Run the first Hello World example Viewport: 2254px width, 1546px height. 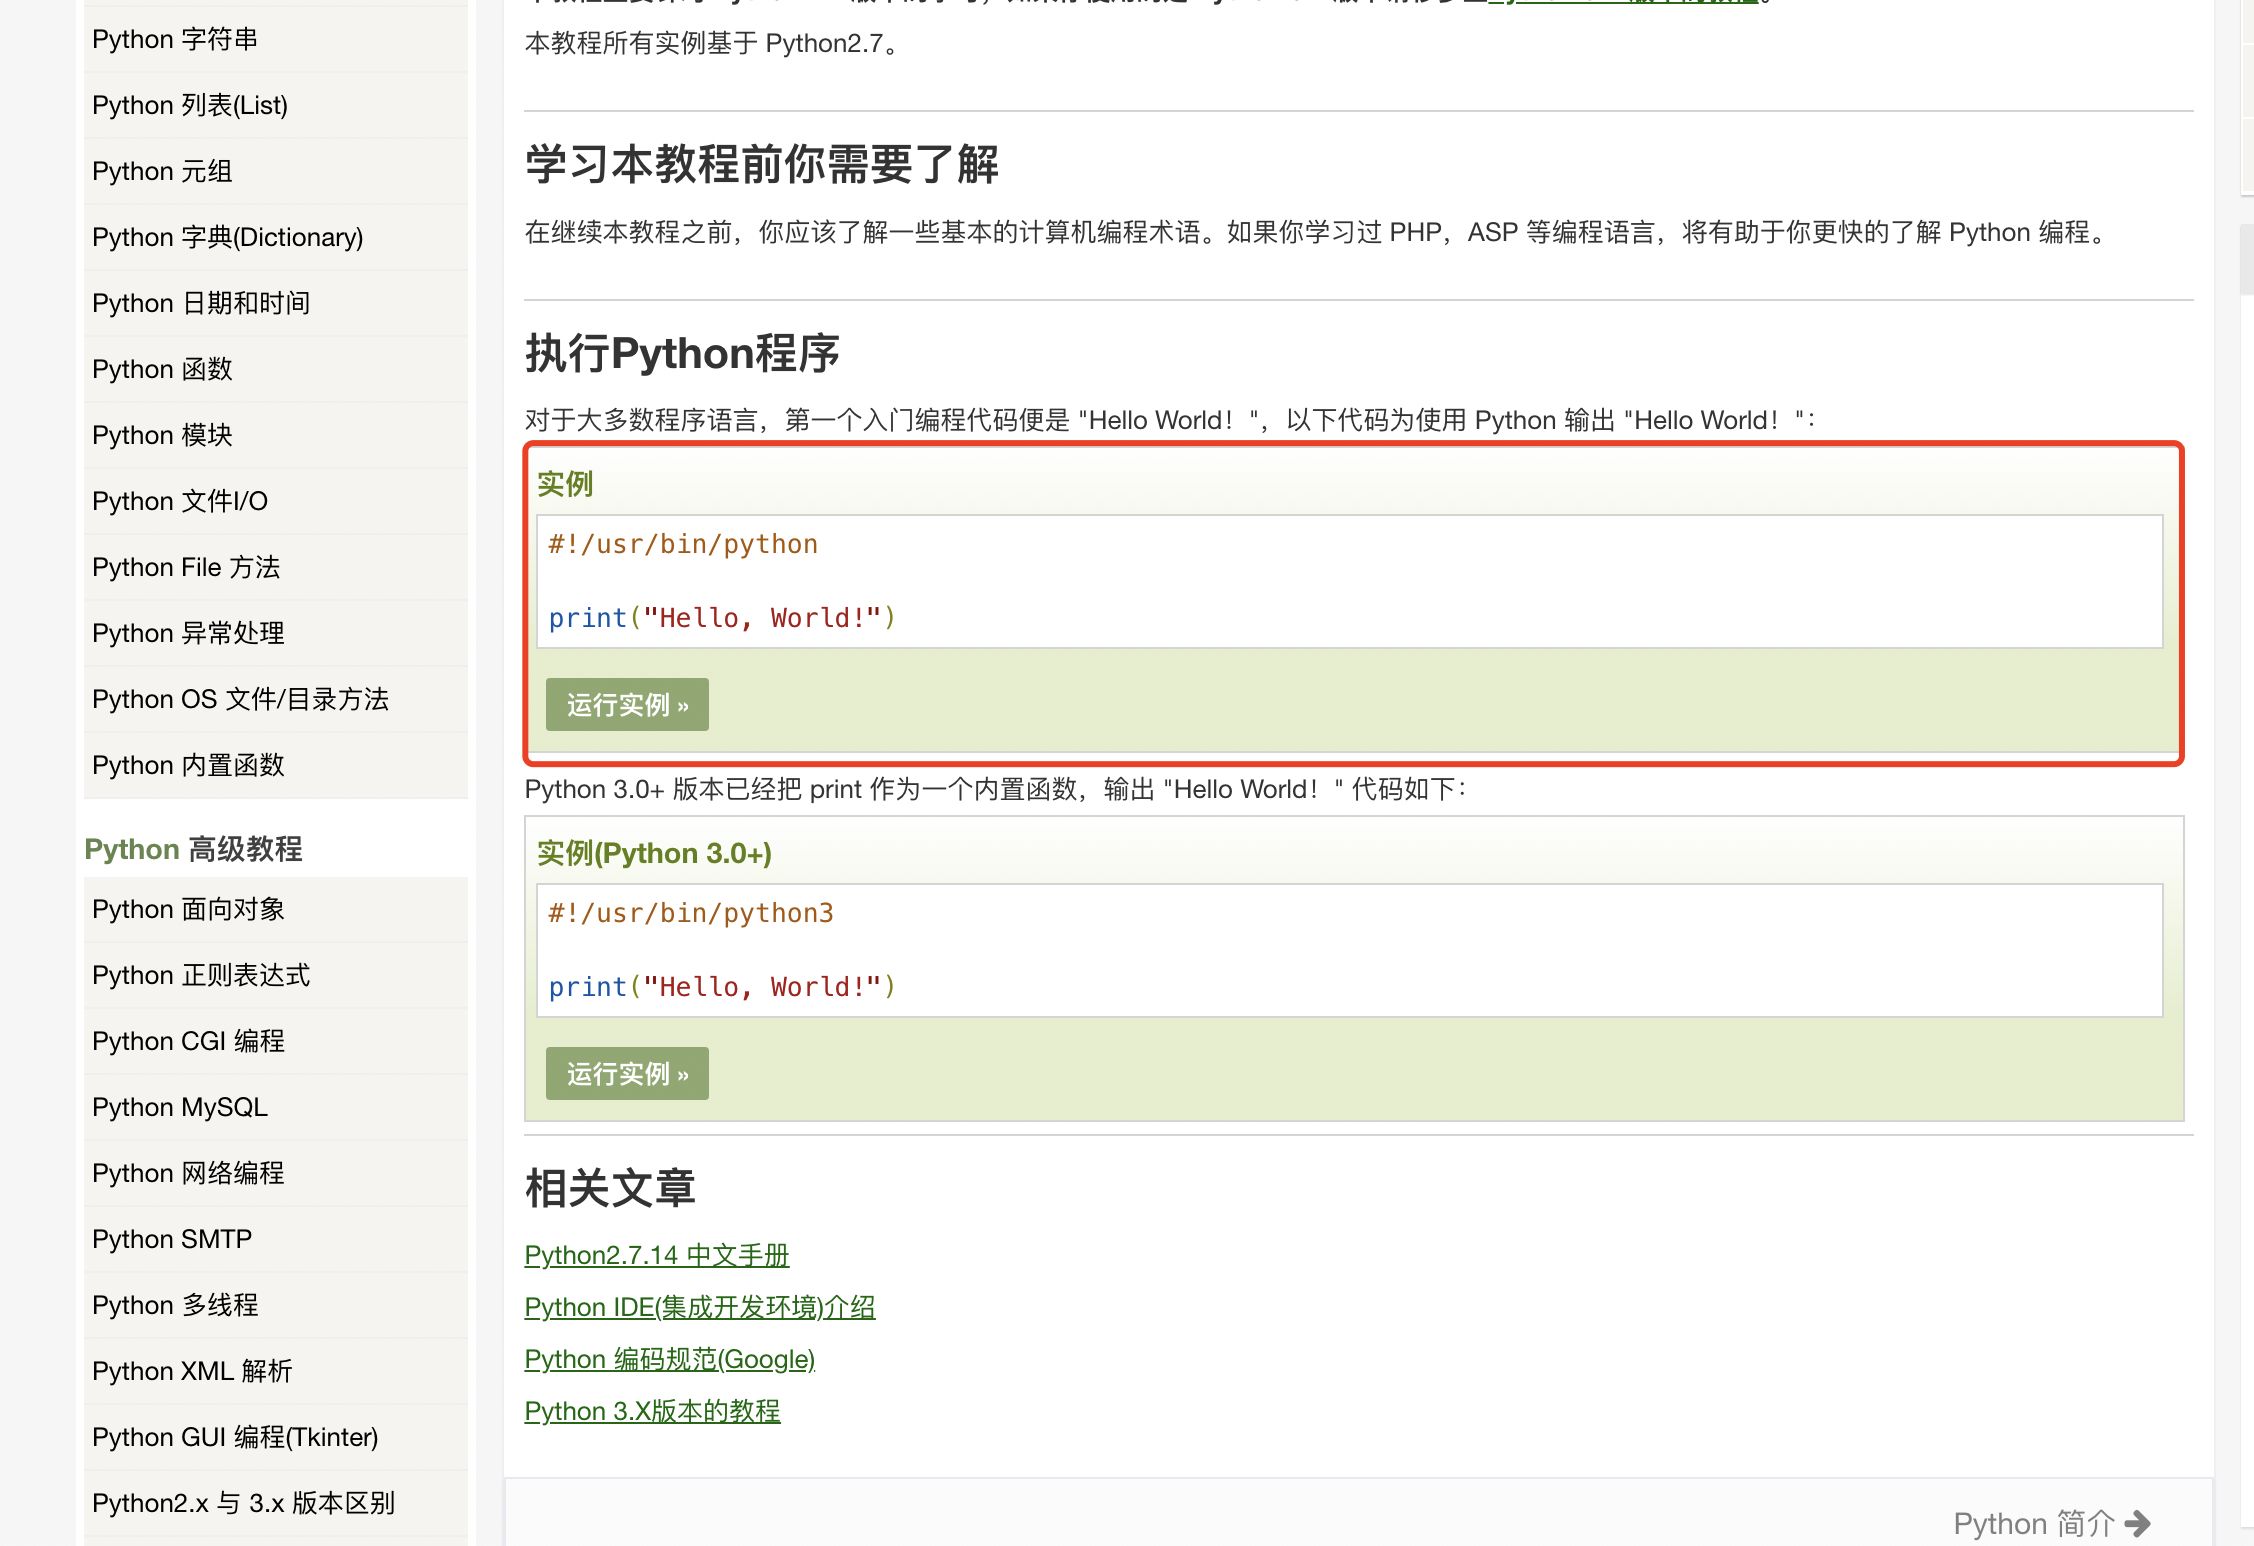(x=627, y=705)
